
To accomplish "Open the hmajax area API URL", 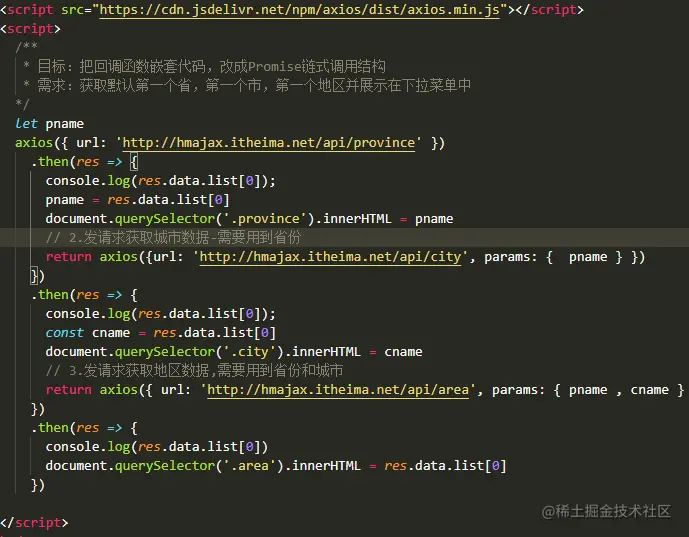I will (x=338, y=390).
